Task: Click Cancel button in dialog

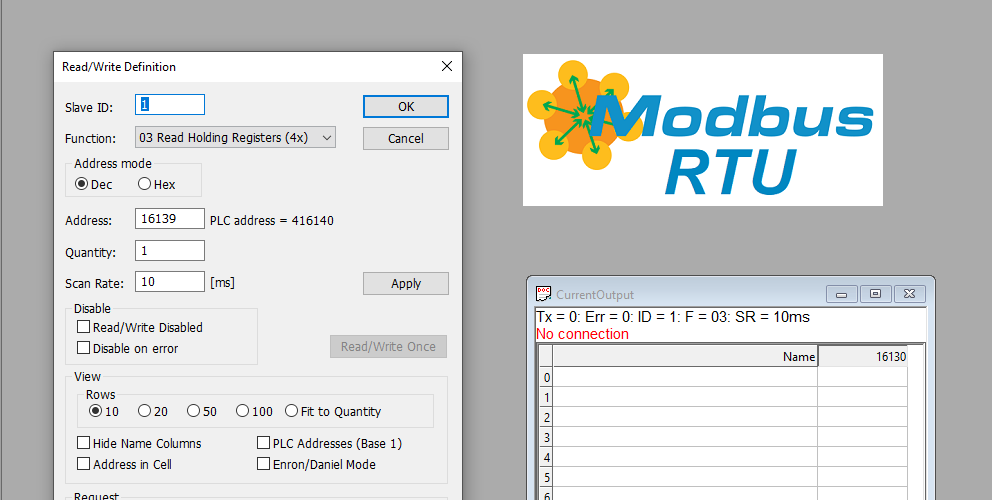Action: click(406, 139)
